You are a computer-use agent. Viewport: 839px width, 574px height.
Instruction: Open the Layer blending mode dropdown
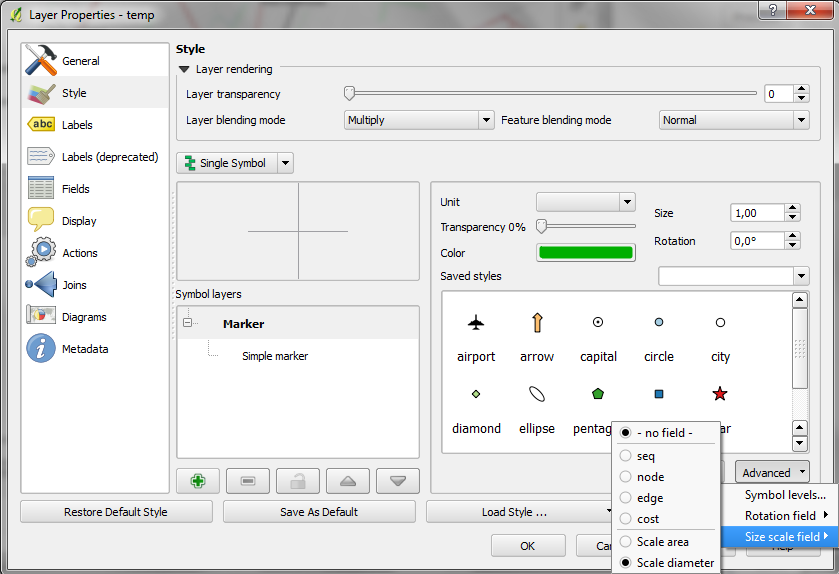point(419,120)
